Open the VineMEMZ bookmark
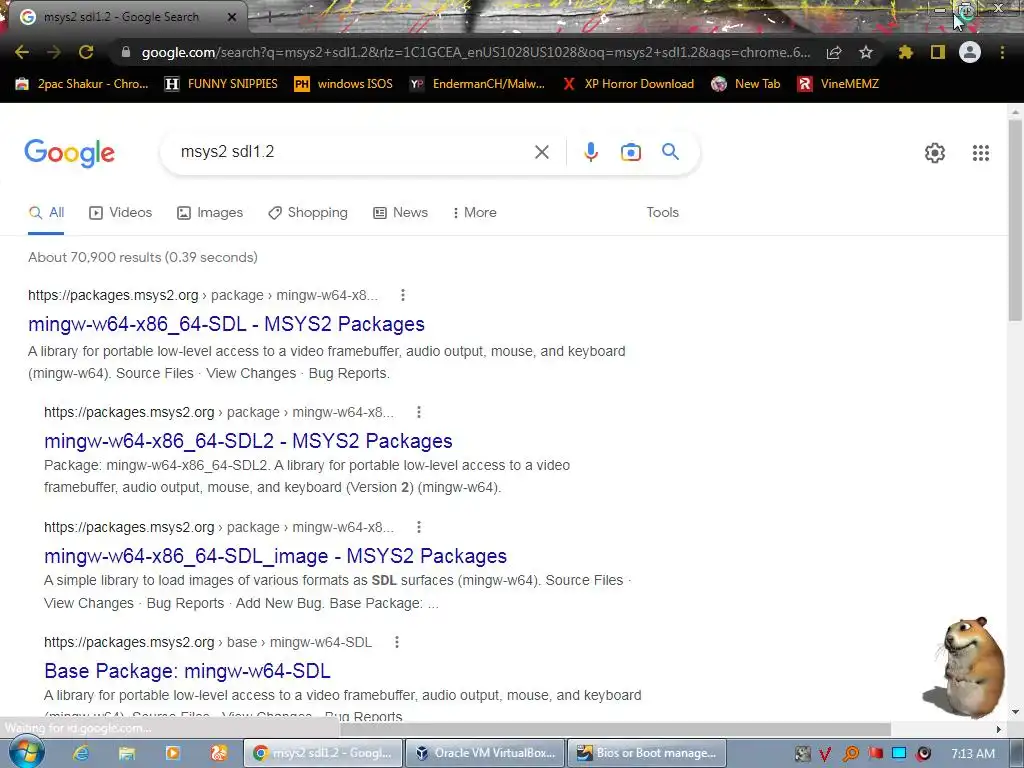The image size is (1024, 768). coord(838,84)
